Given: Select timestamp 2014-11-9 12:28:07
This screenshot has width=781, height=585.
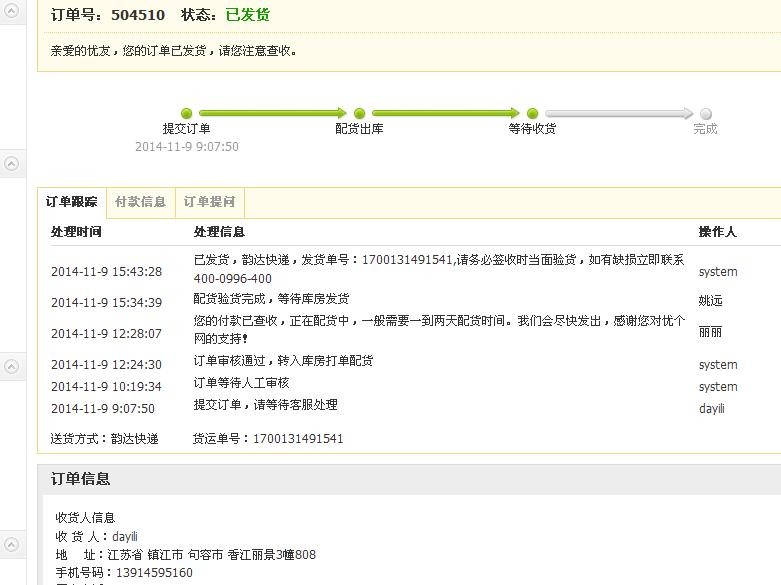Looking at the screenshot, I should click(106, 333).
